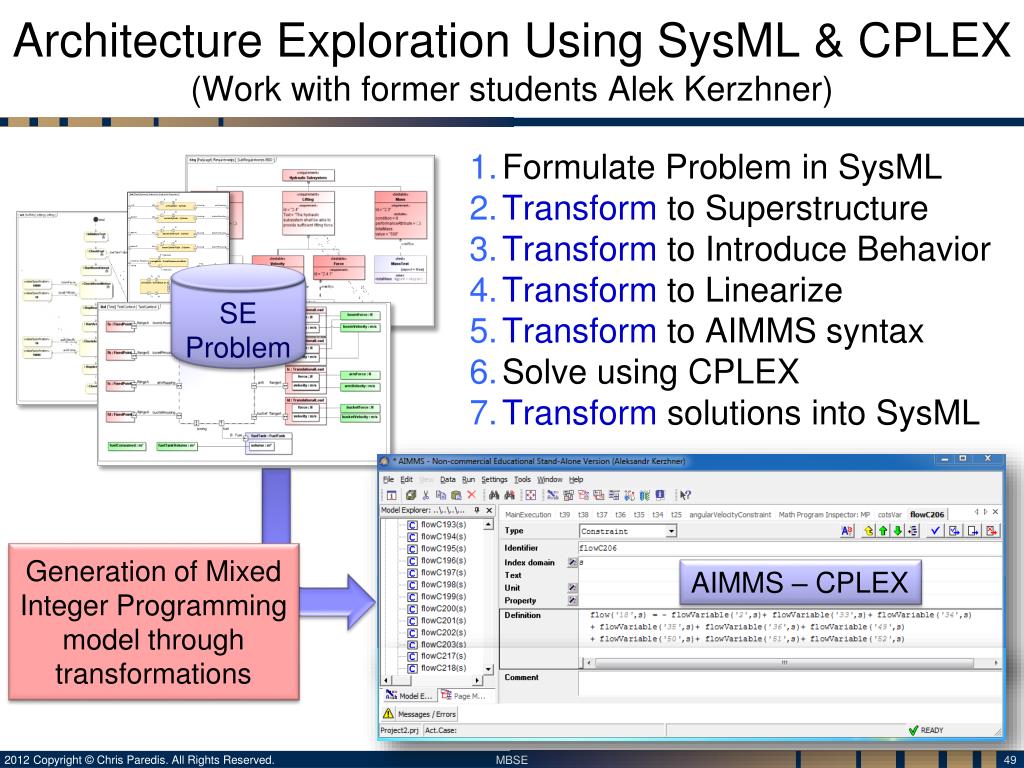Open the Window menu
This screenshot has height=768, width=1024.
click(x=550, y=479)
